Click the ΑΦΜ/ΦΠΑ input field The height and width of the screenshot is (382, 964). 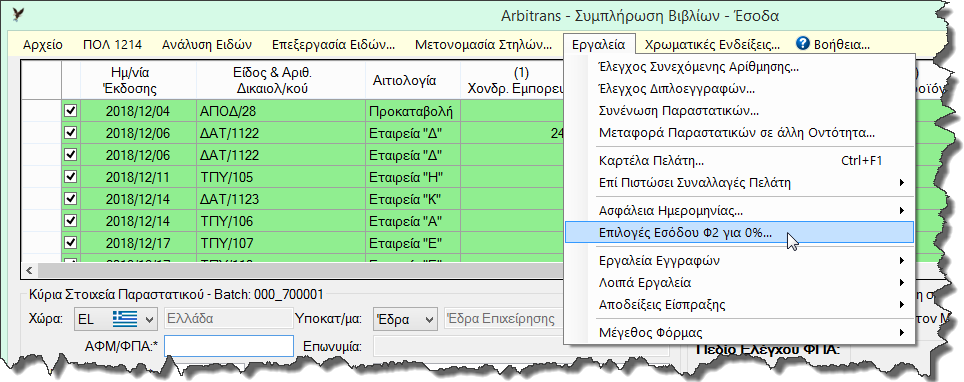tap(229, 346)
